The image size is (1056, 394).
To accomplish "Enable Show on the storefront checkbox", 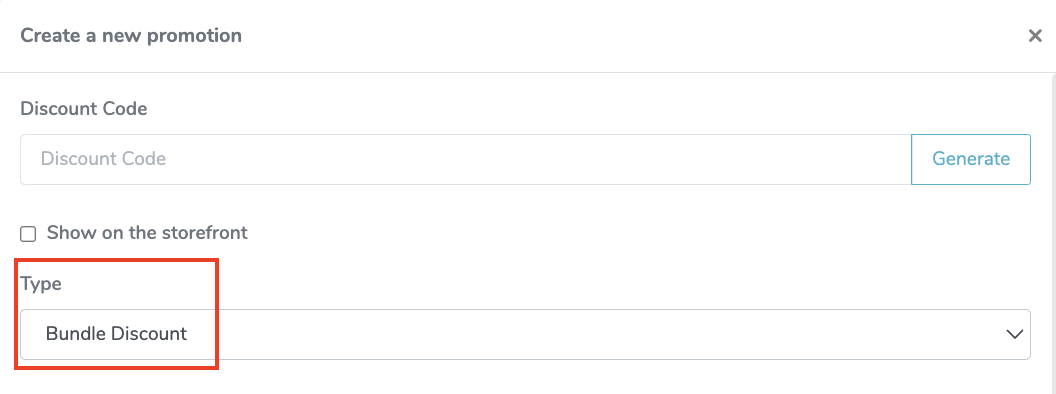I will click(28, 234).
